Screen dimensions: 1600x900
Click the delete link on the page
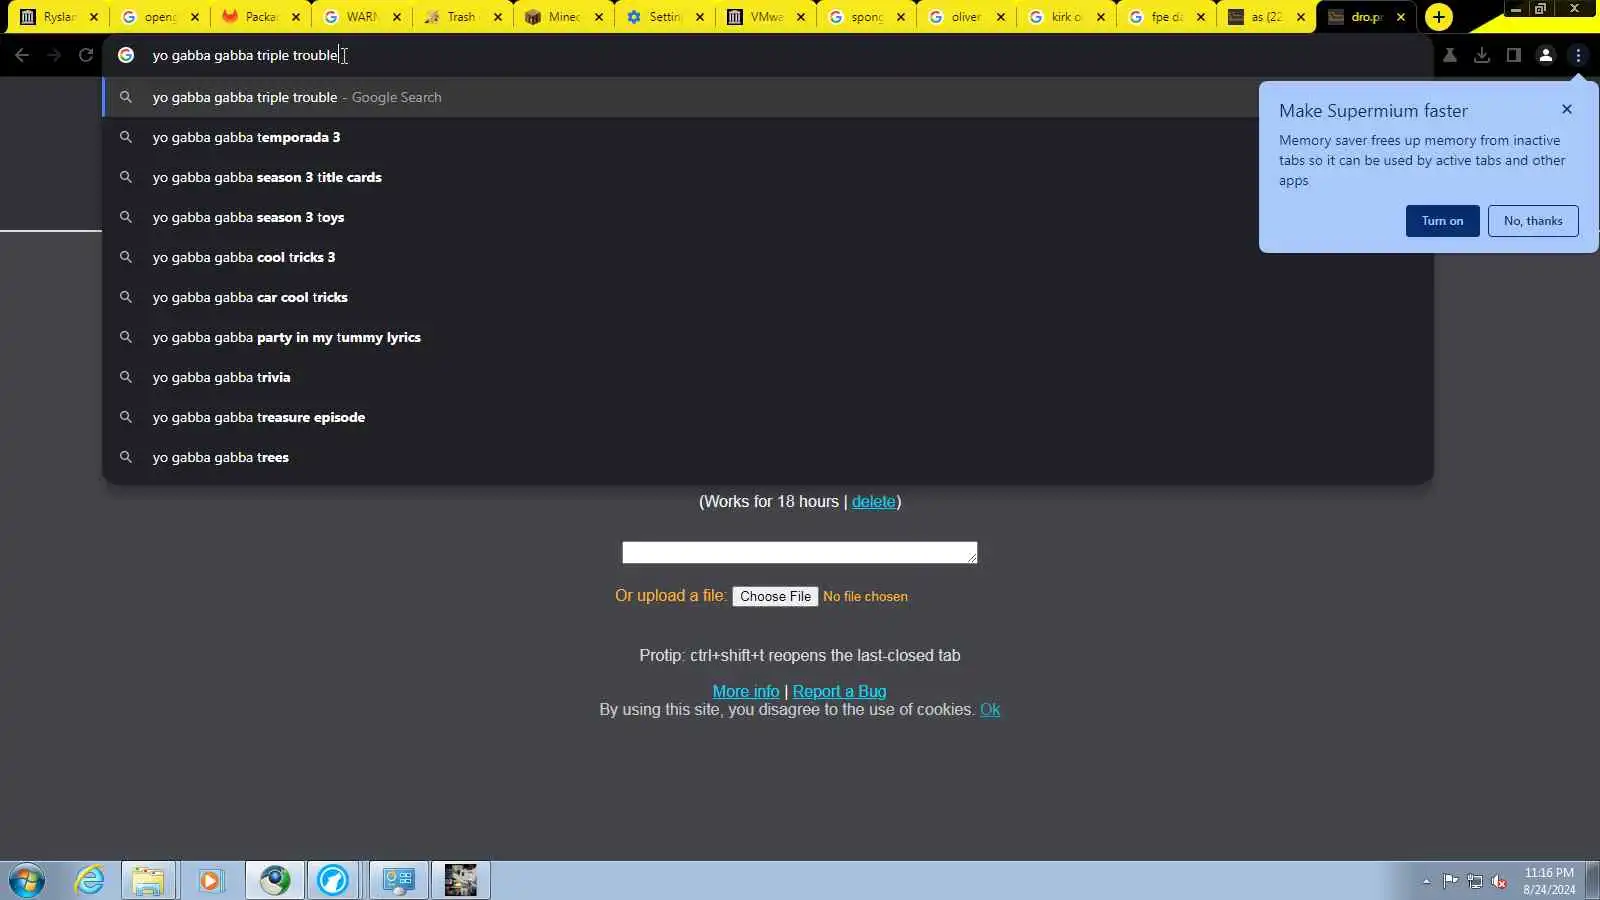pyautogui.click(x=873, y=502)
